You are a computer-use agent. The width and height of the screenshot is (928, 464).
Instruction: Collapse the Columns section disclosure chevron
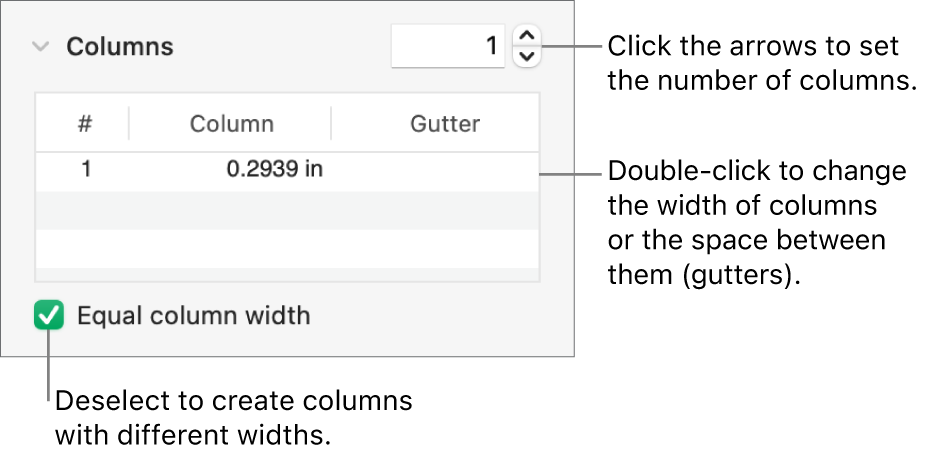point(40,47)
